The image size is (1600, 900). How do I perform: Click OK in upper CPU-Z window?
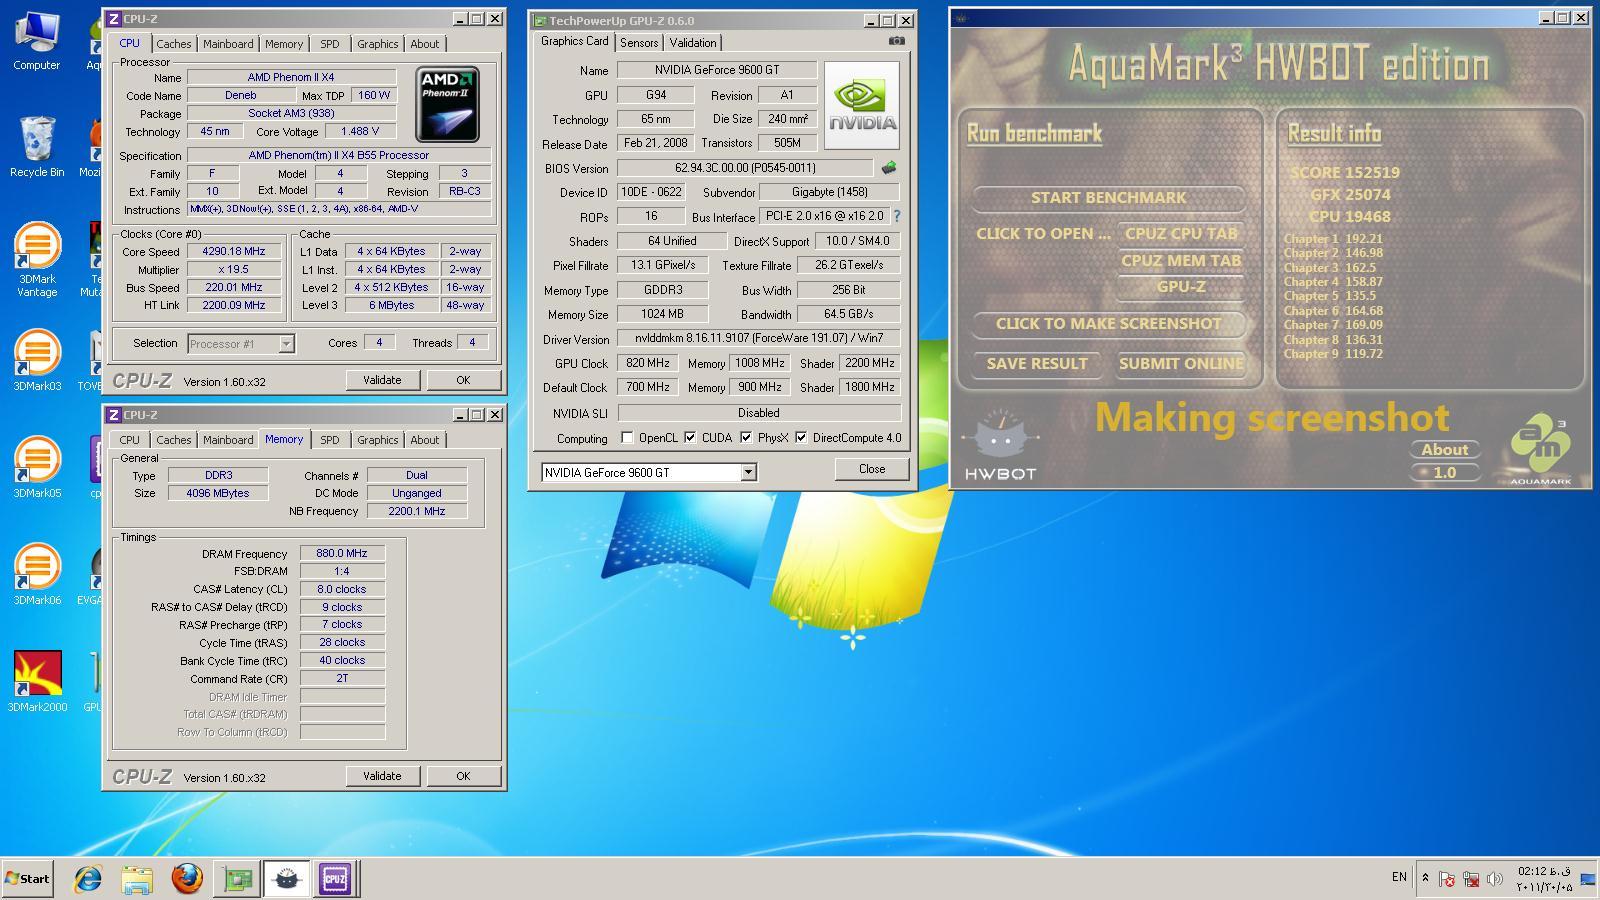coord(463,380)
